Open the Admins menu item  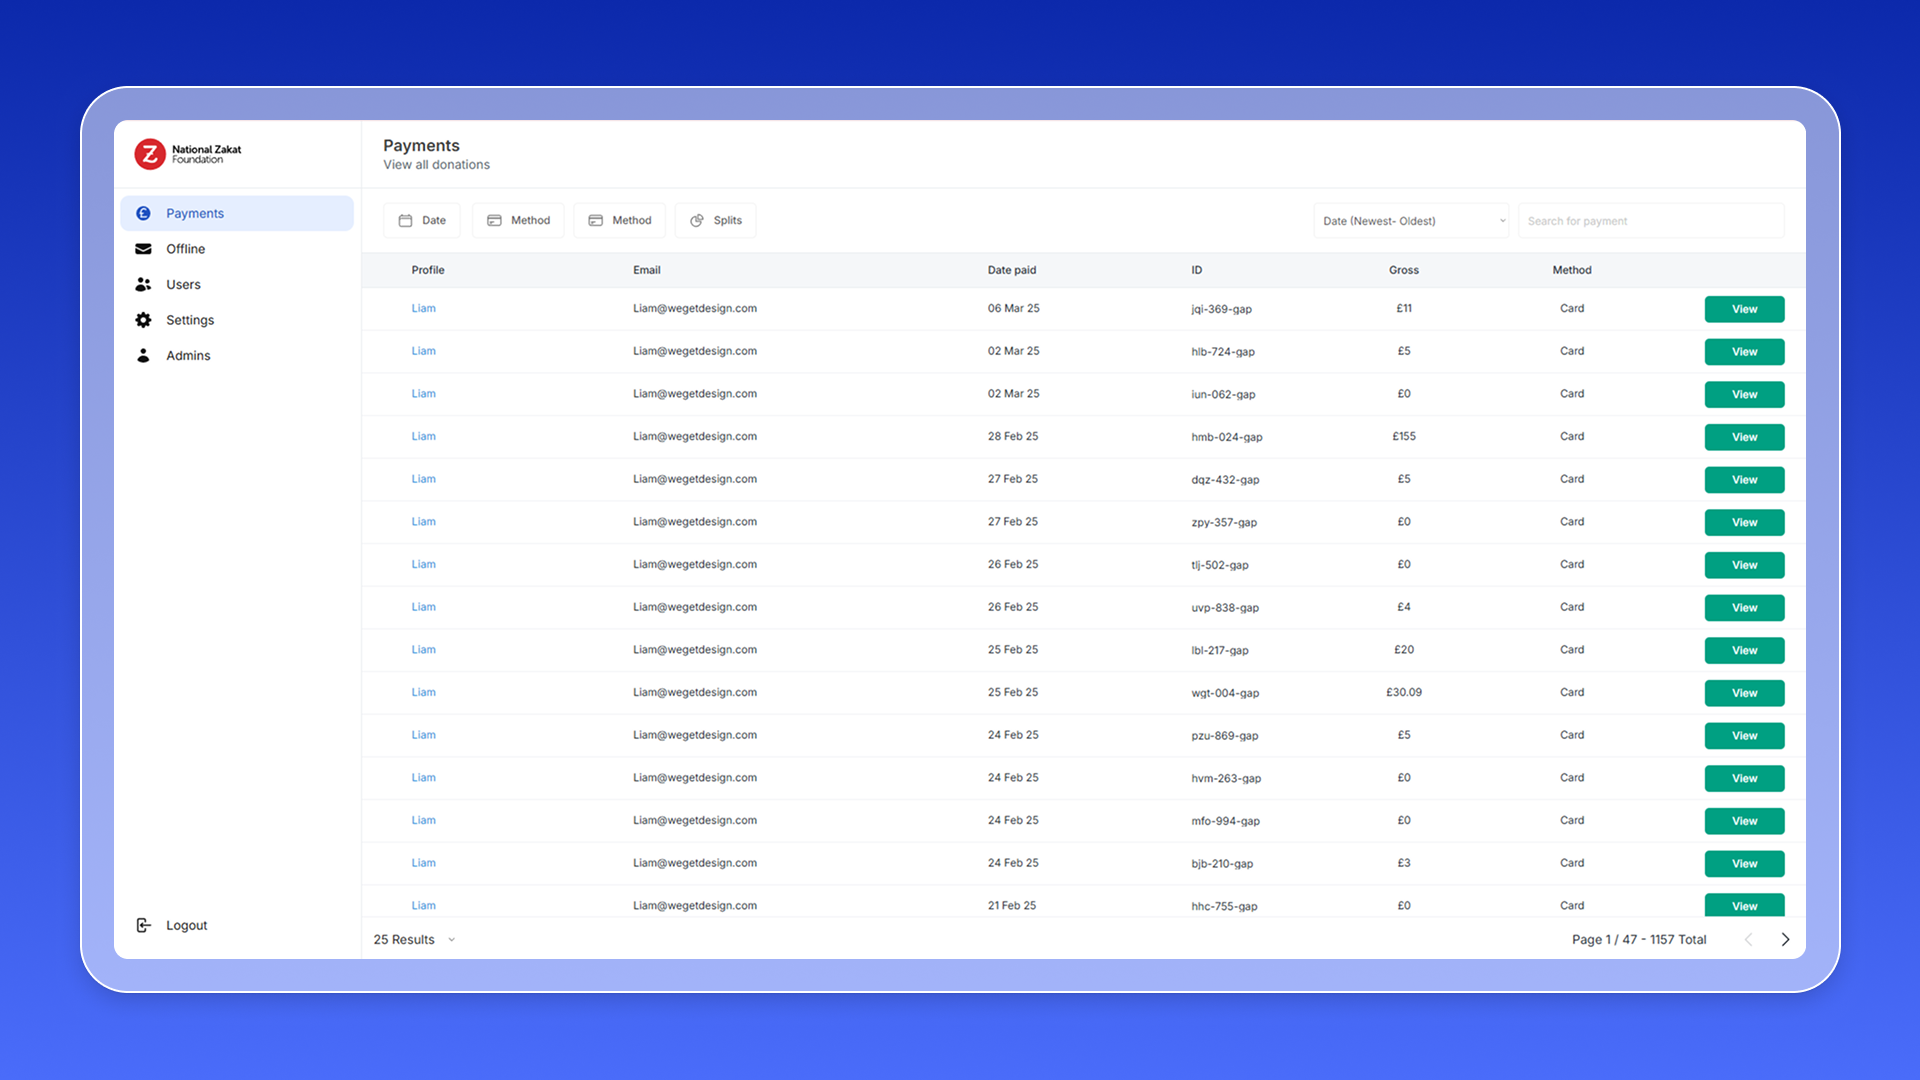[188, 355]
